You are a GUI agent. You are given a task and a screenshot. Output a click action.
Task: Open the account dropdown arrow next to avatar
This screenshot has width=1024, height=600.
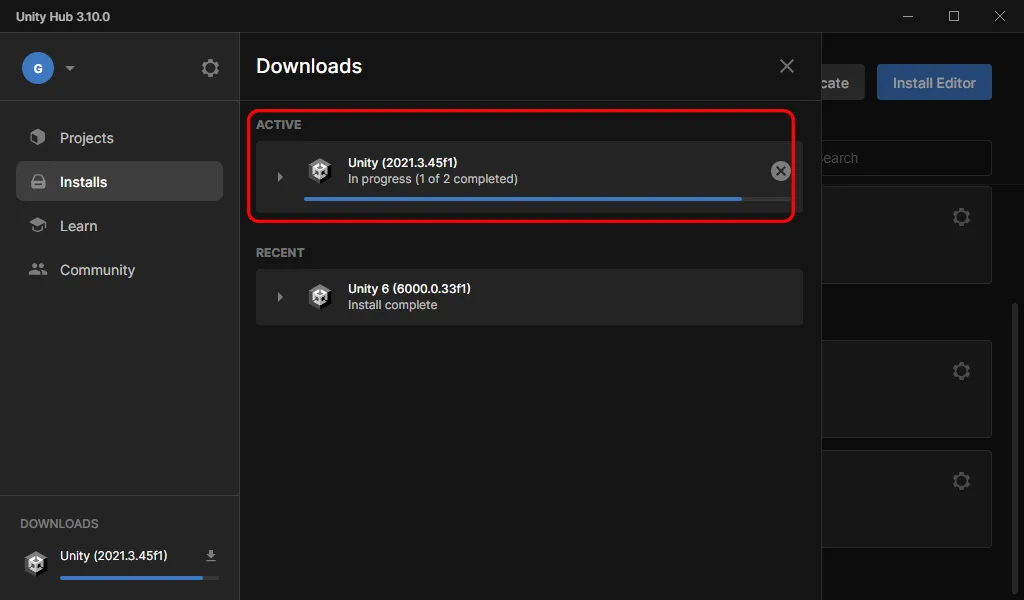click(70, 68)
